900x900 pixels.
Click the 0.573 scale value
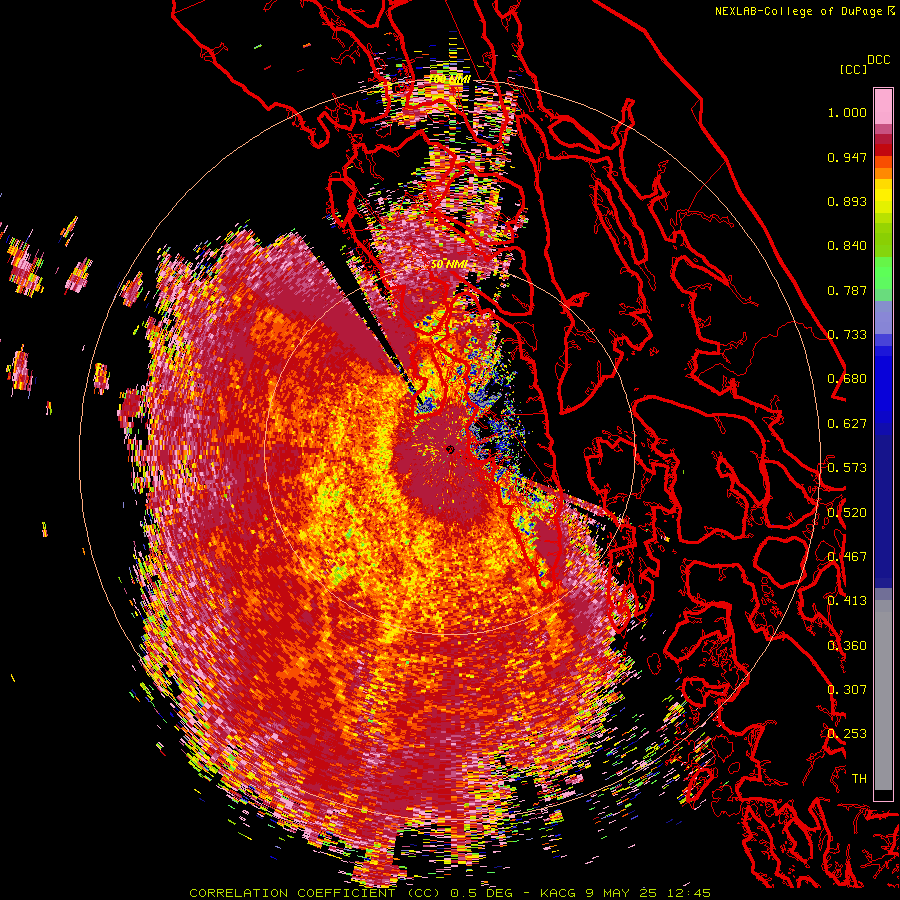point(847,468)
